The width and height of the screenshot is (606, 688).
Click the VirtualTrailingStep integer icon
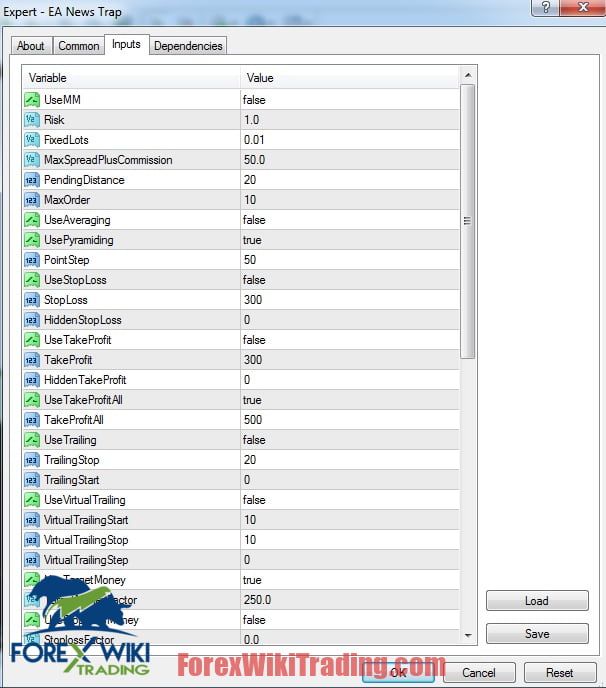coord(32,560)
